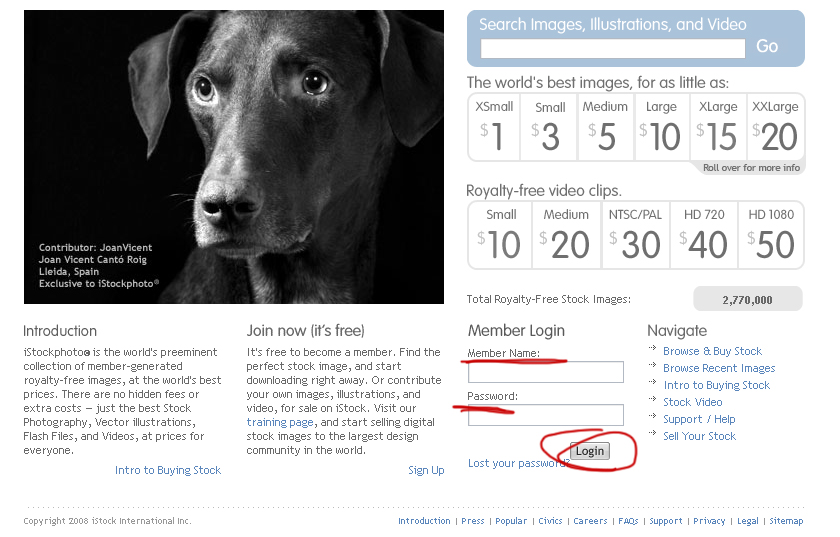
Task: Select the XXLarge $20 image price
Action: pos(776,127)
